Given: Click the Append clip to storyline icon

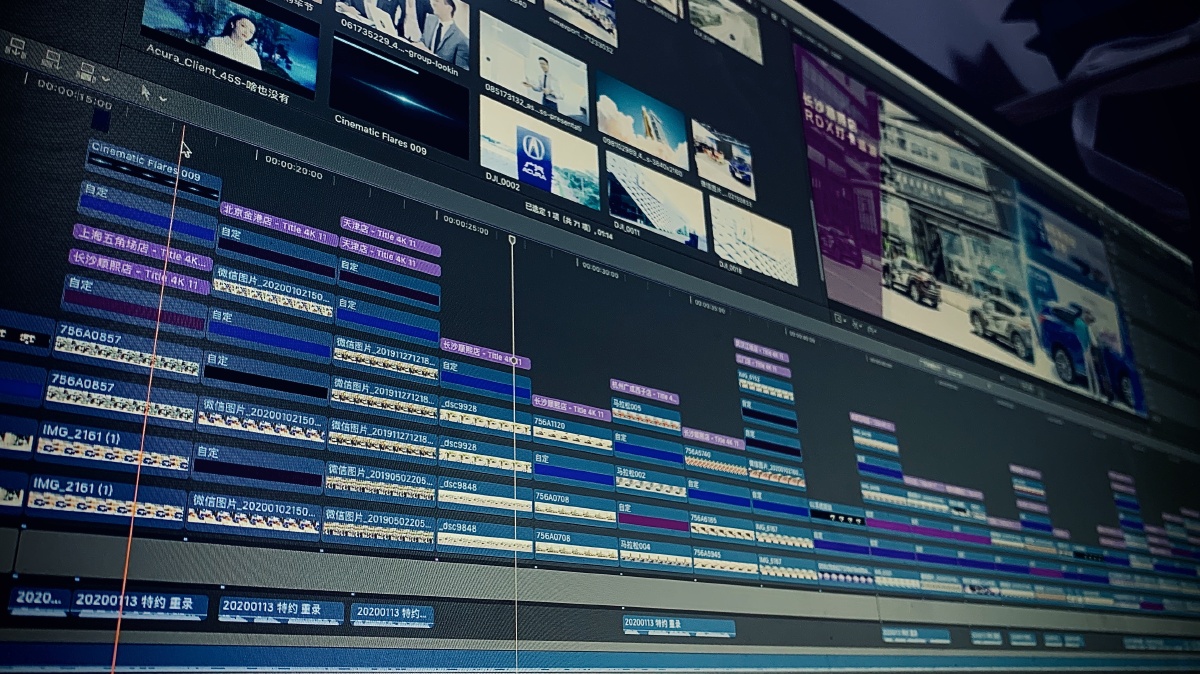Looking at the screenshot, I should click(x=86, y=72).
